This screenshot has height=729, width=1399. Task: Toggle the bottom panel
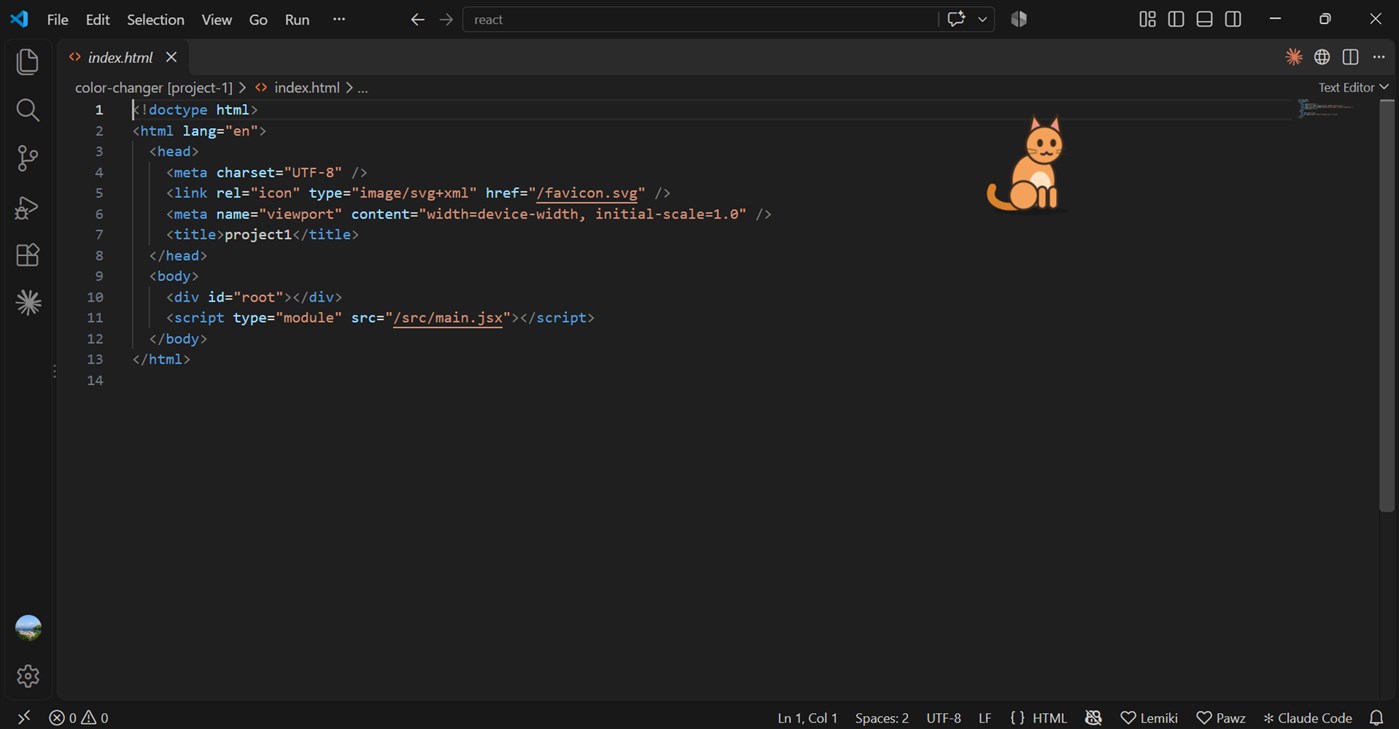tap(1205, 19)
